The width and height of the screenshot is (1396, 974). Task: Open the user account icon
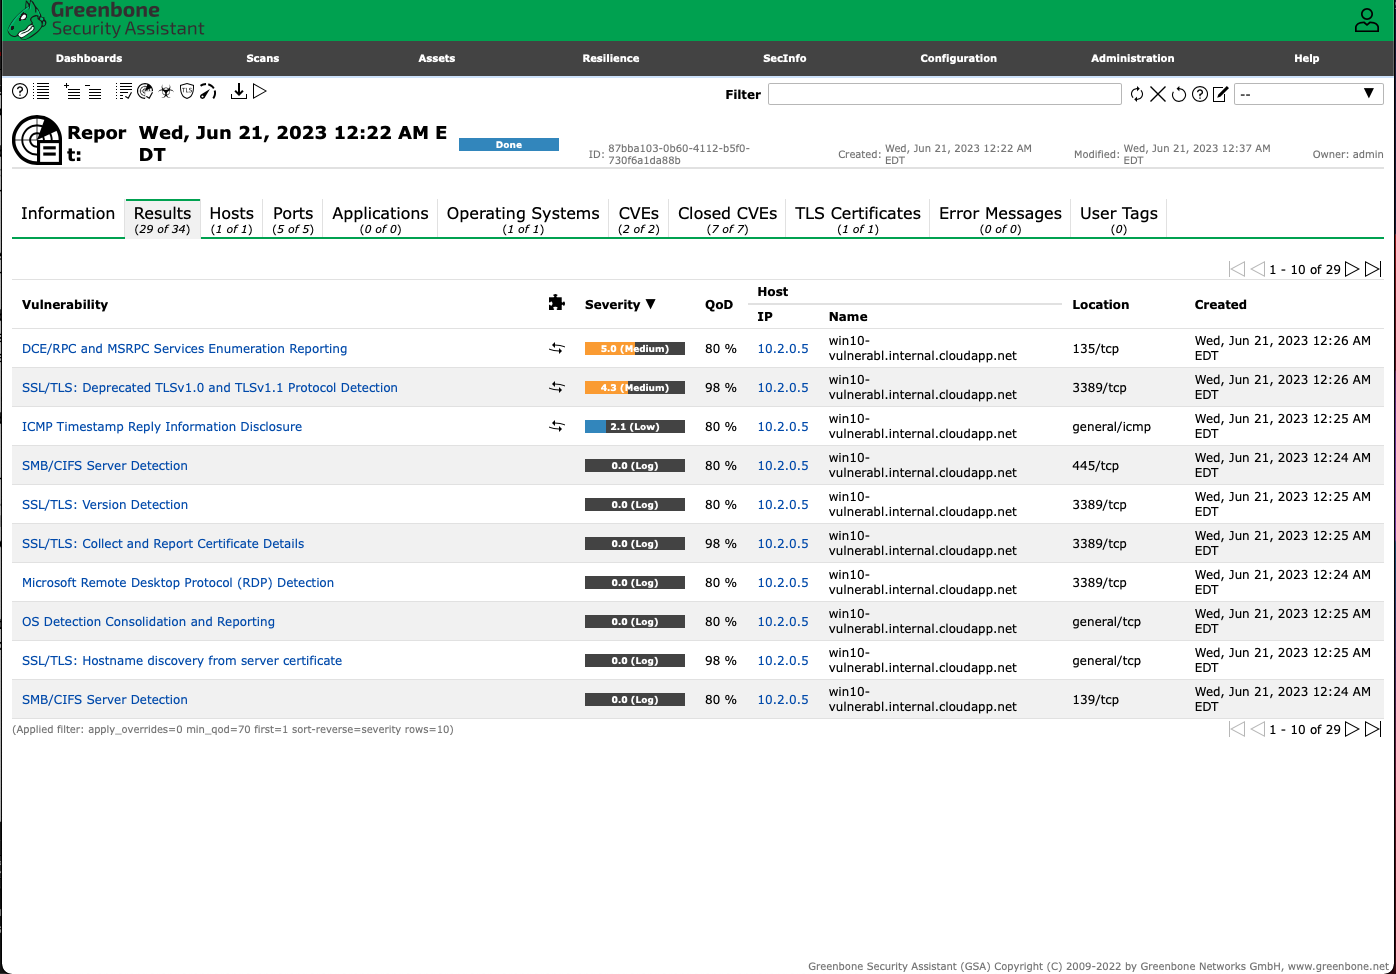(x=1366, y=19)
